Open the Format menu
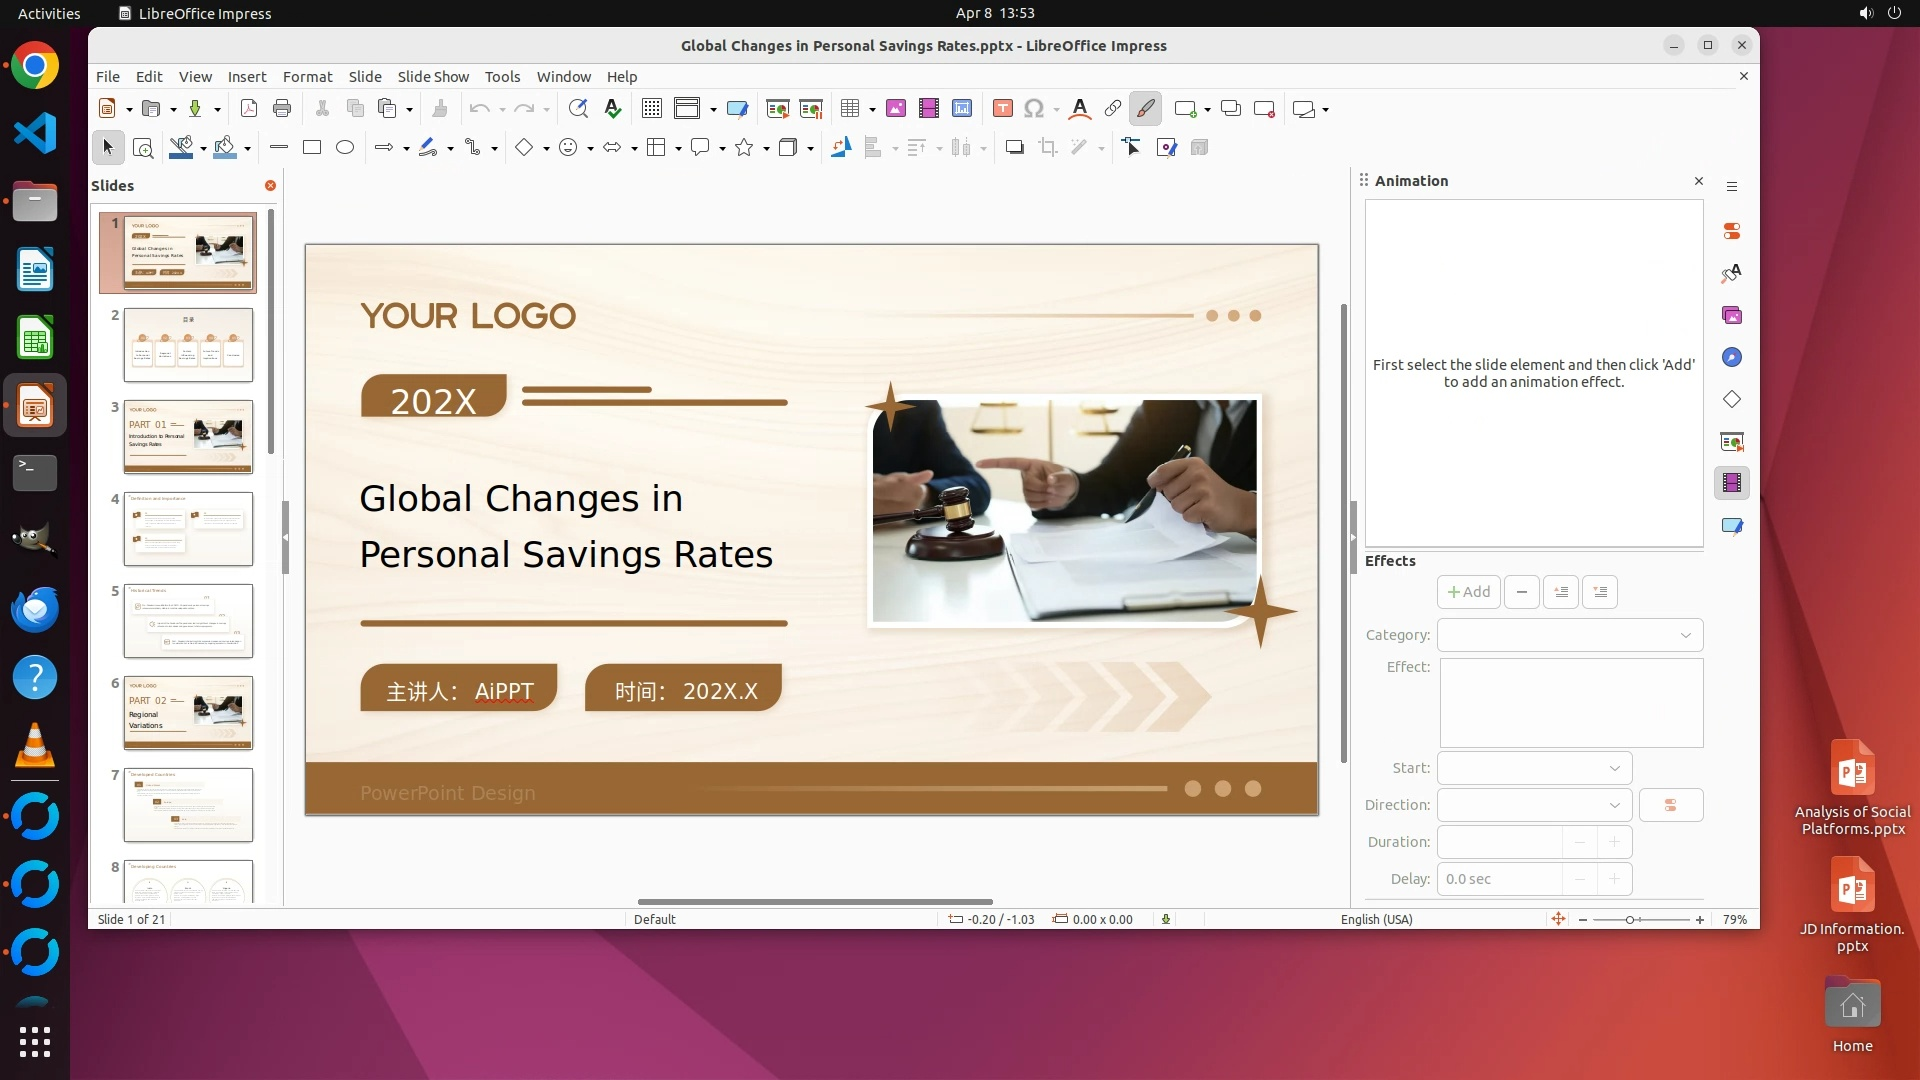The width and height of the screenshot is (1920, 1080). tap(307, 77)
